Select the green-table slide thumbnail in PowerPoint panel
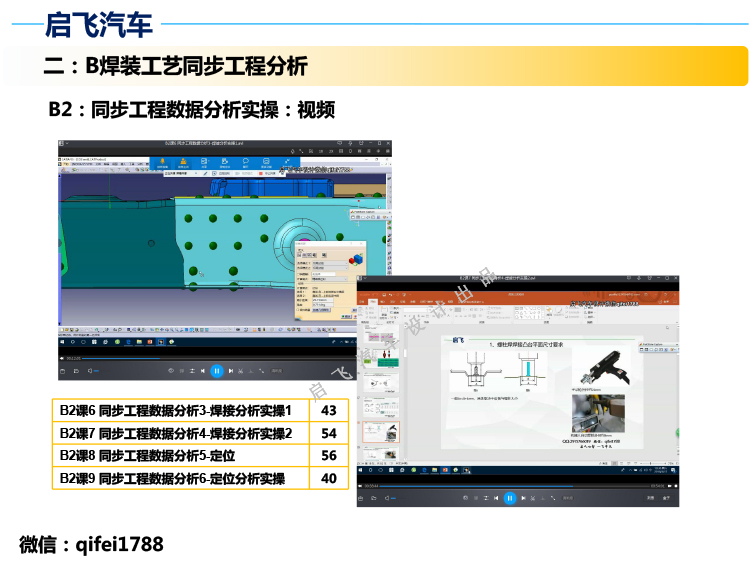Screen dimensions: 750x563 pos(381,358)
